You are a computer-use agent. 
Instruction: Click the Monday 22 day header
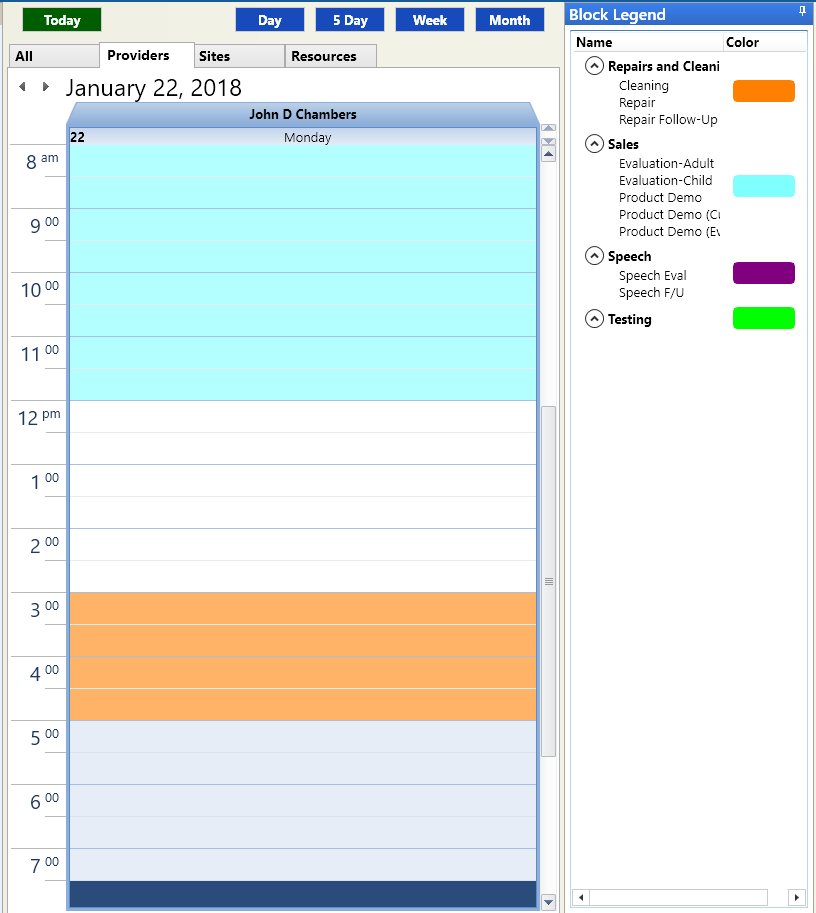pyautogui.click(x=302, y=137)
